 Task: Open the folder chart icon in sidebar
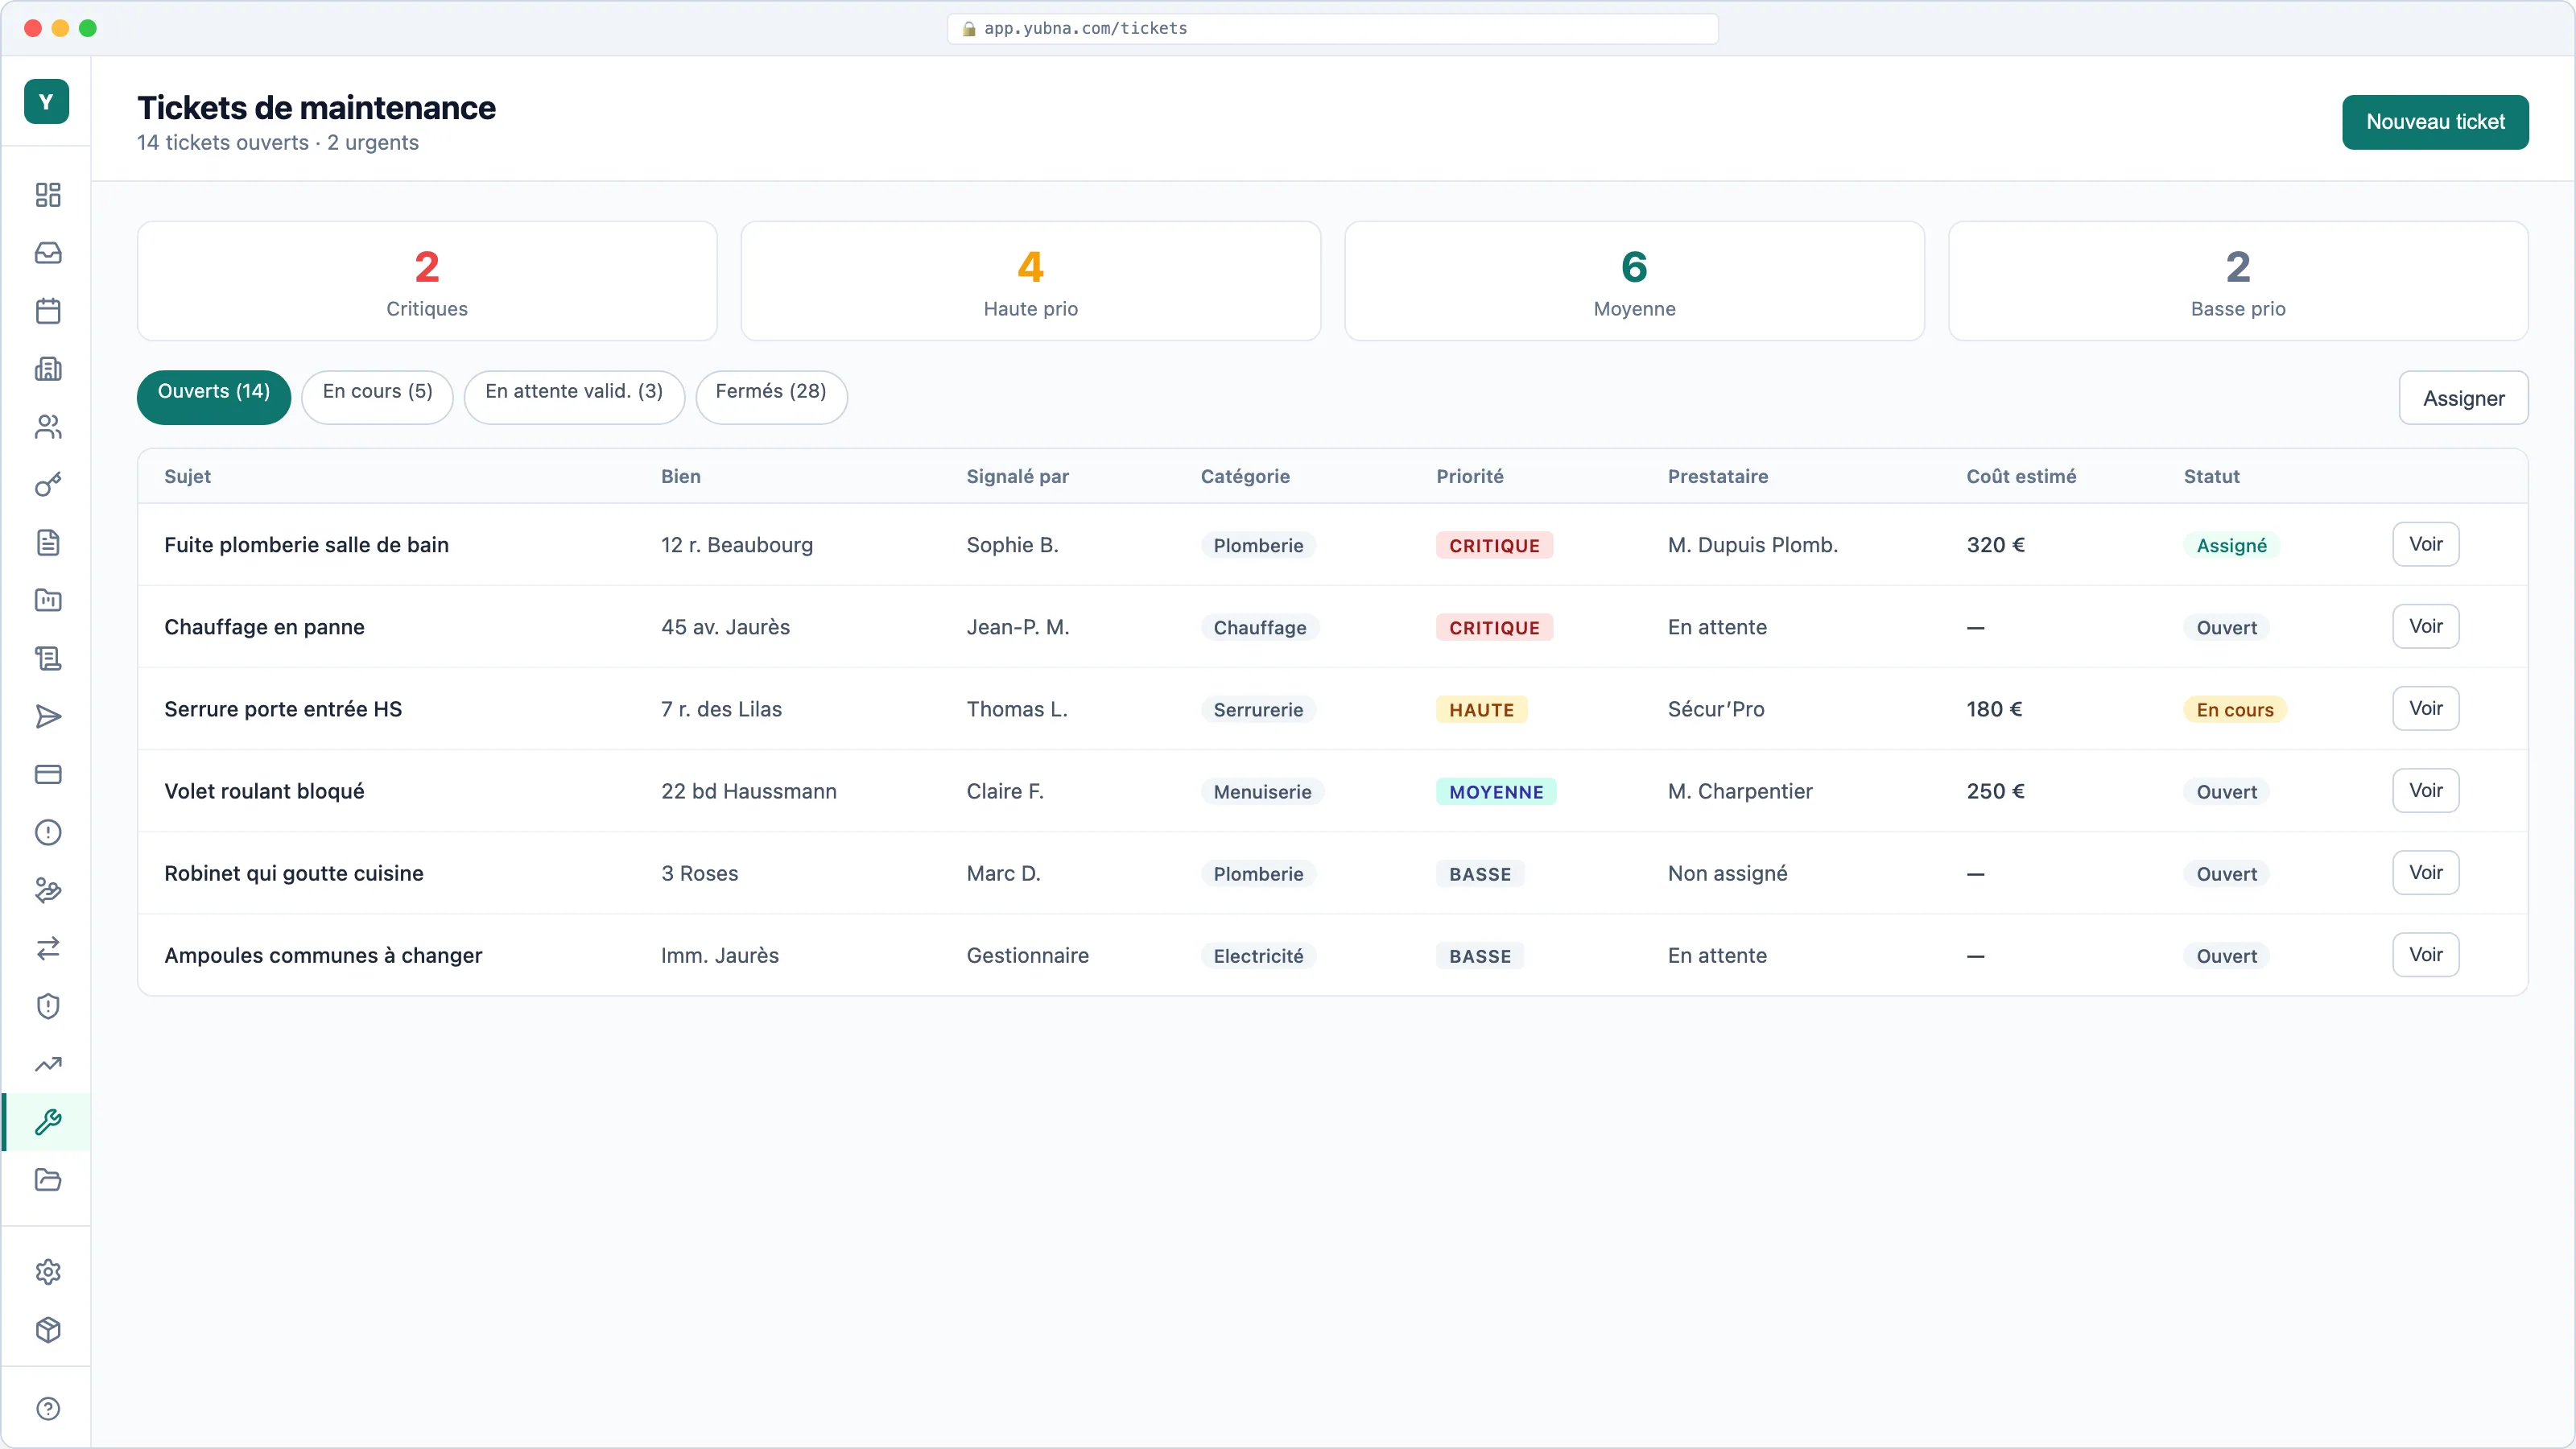[x=48, y=601]
